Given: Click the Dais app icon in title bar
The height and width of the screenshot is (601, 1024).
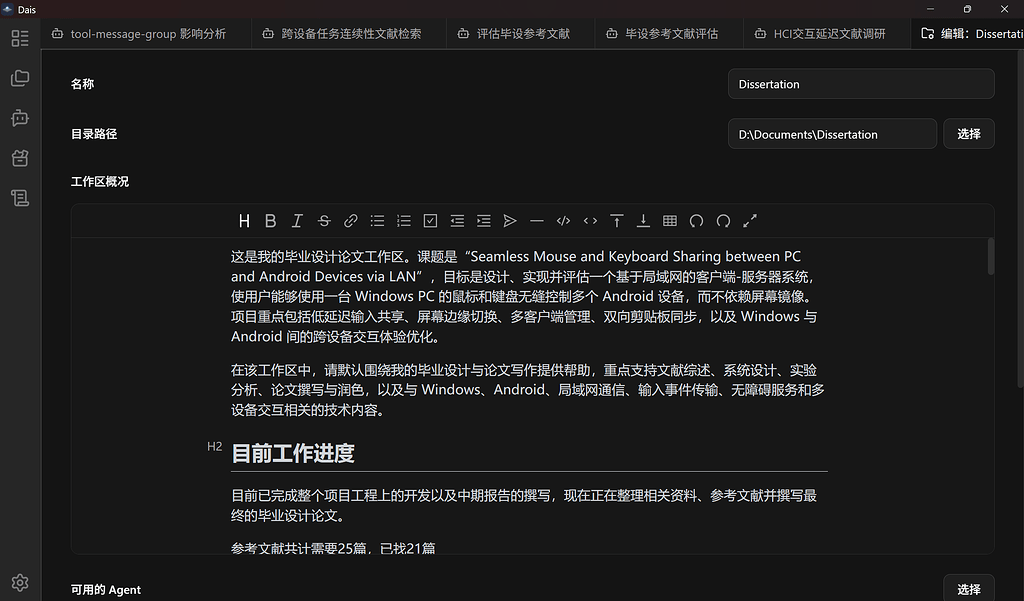Looking at the screenshot, I should coord(8,9).
